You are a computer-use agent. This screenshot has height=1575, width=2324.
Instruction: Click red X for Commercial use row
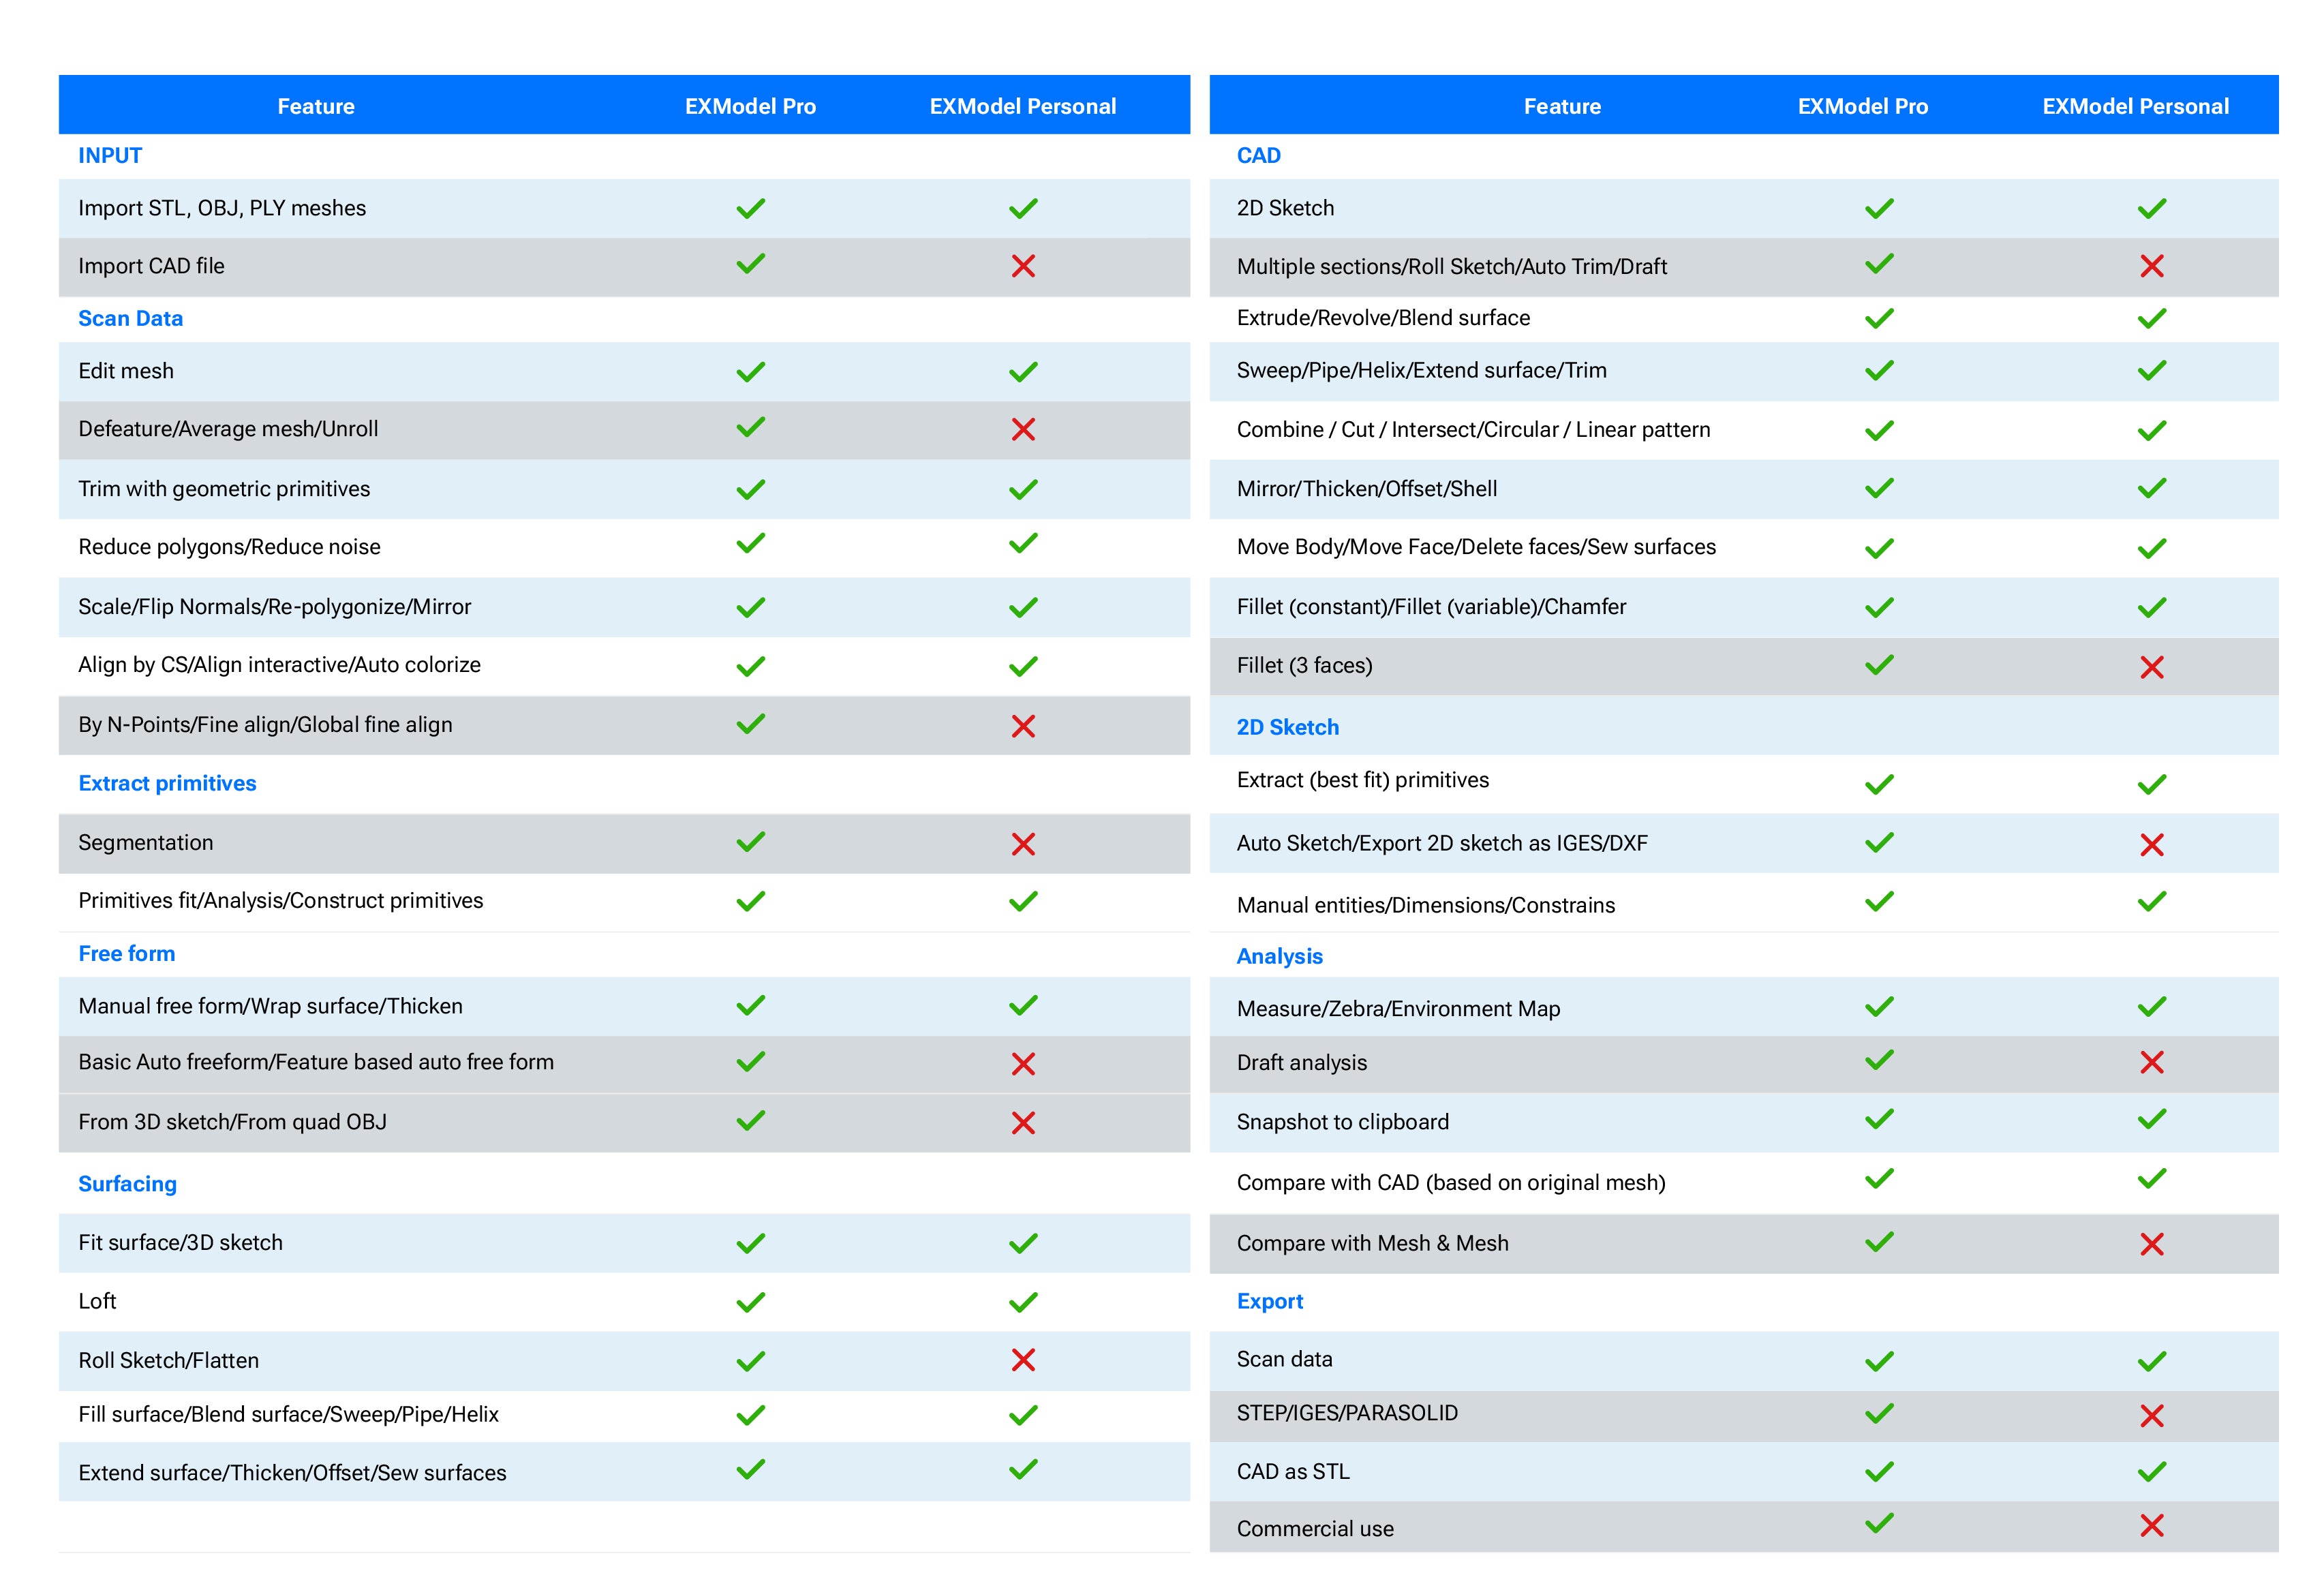pyautogui.click(x=2151, y=1526)
